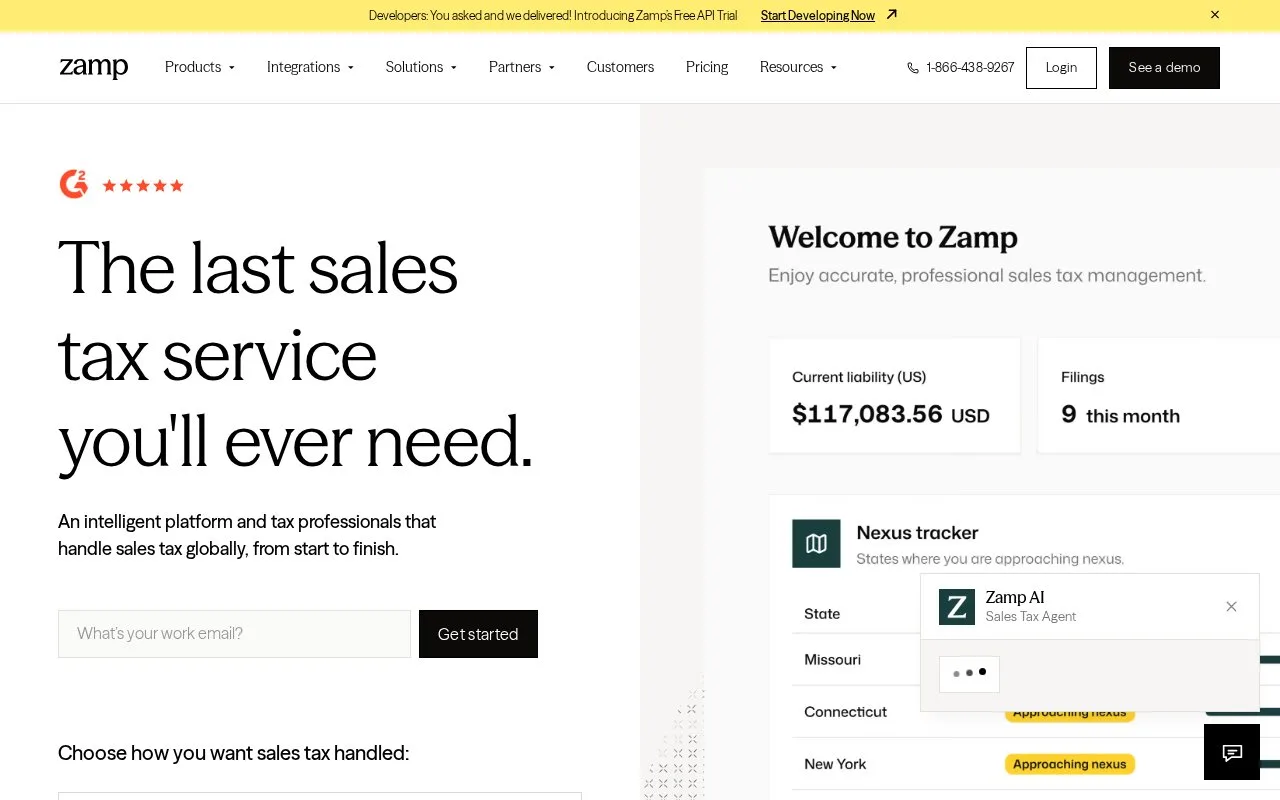Go to the Customers page
This screenshot has width=1280, height=800.
pos(620,67)
